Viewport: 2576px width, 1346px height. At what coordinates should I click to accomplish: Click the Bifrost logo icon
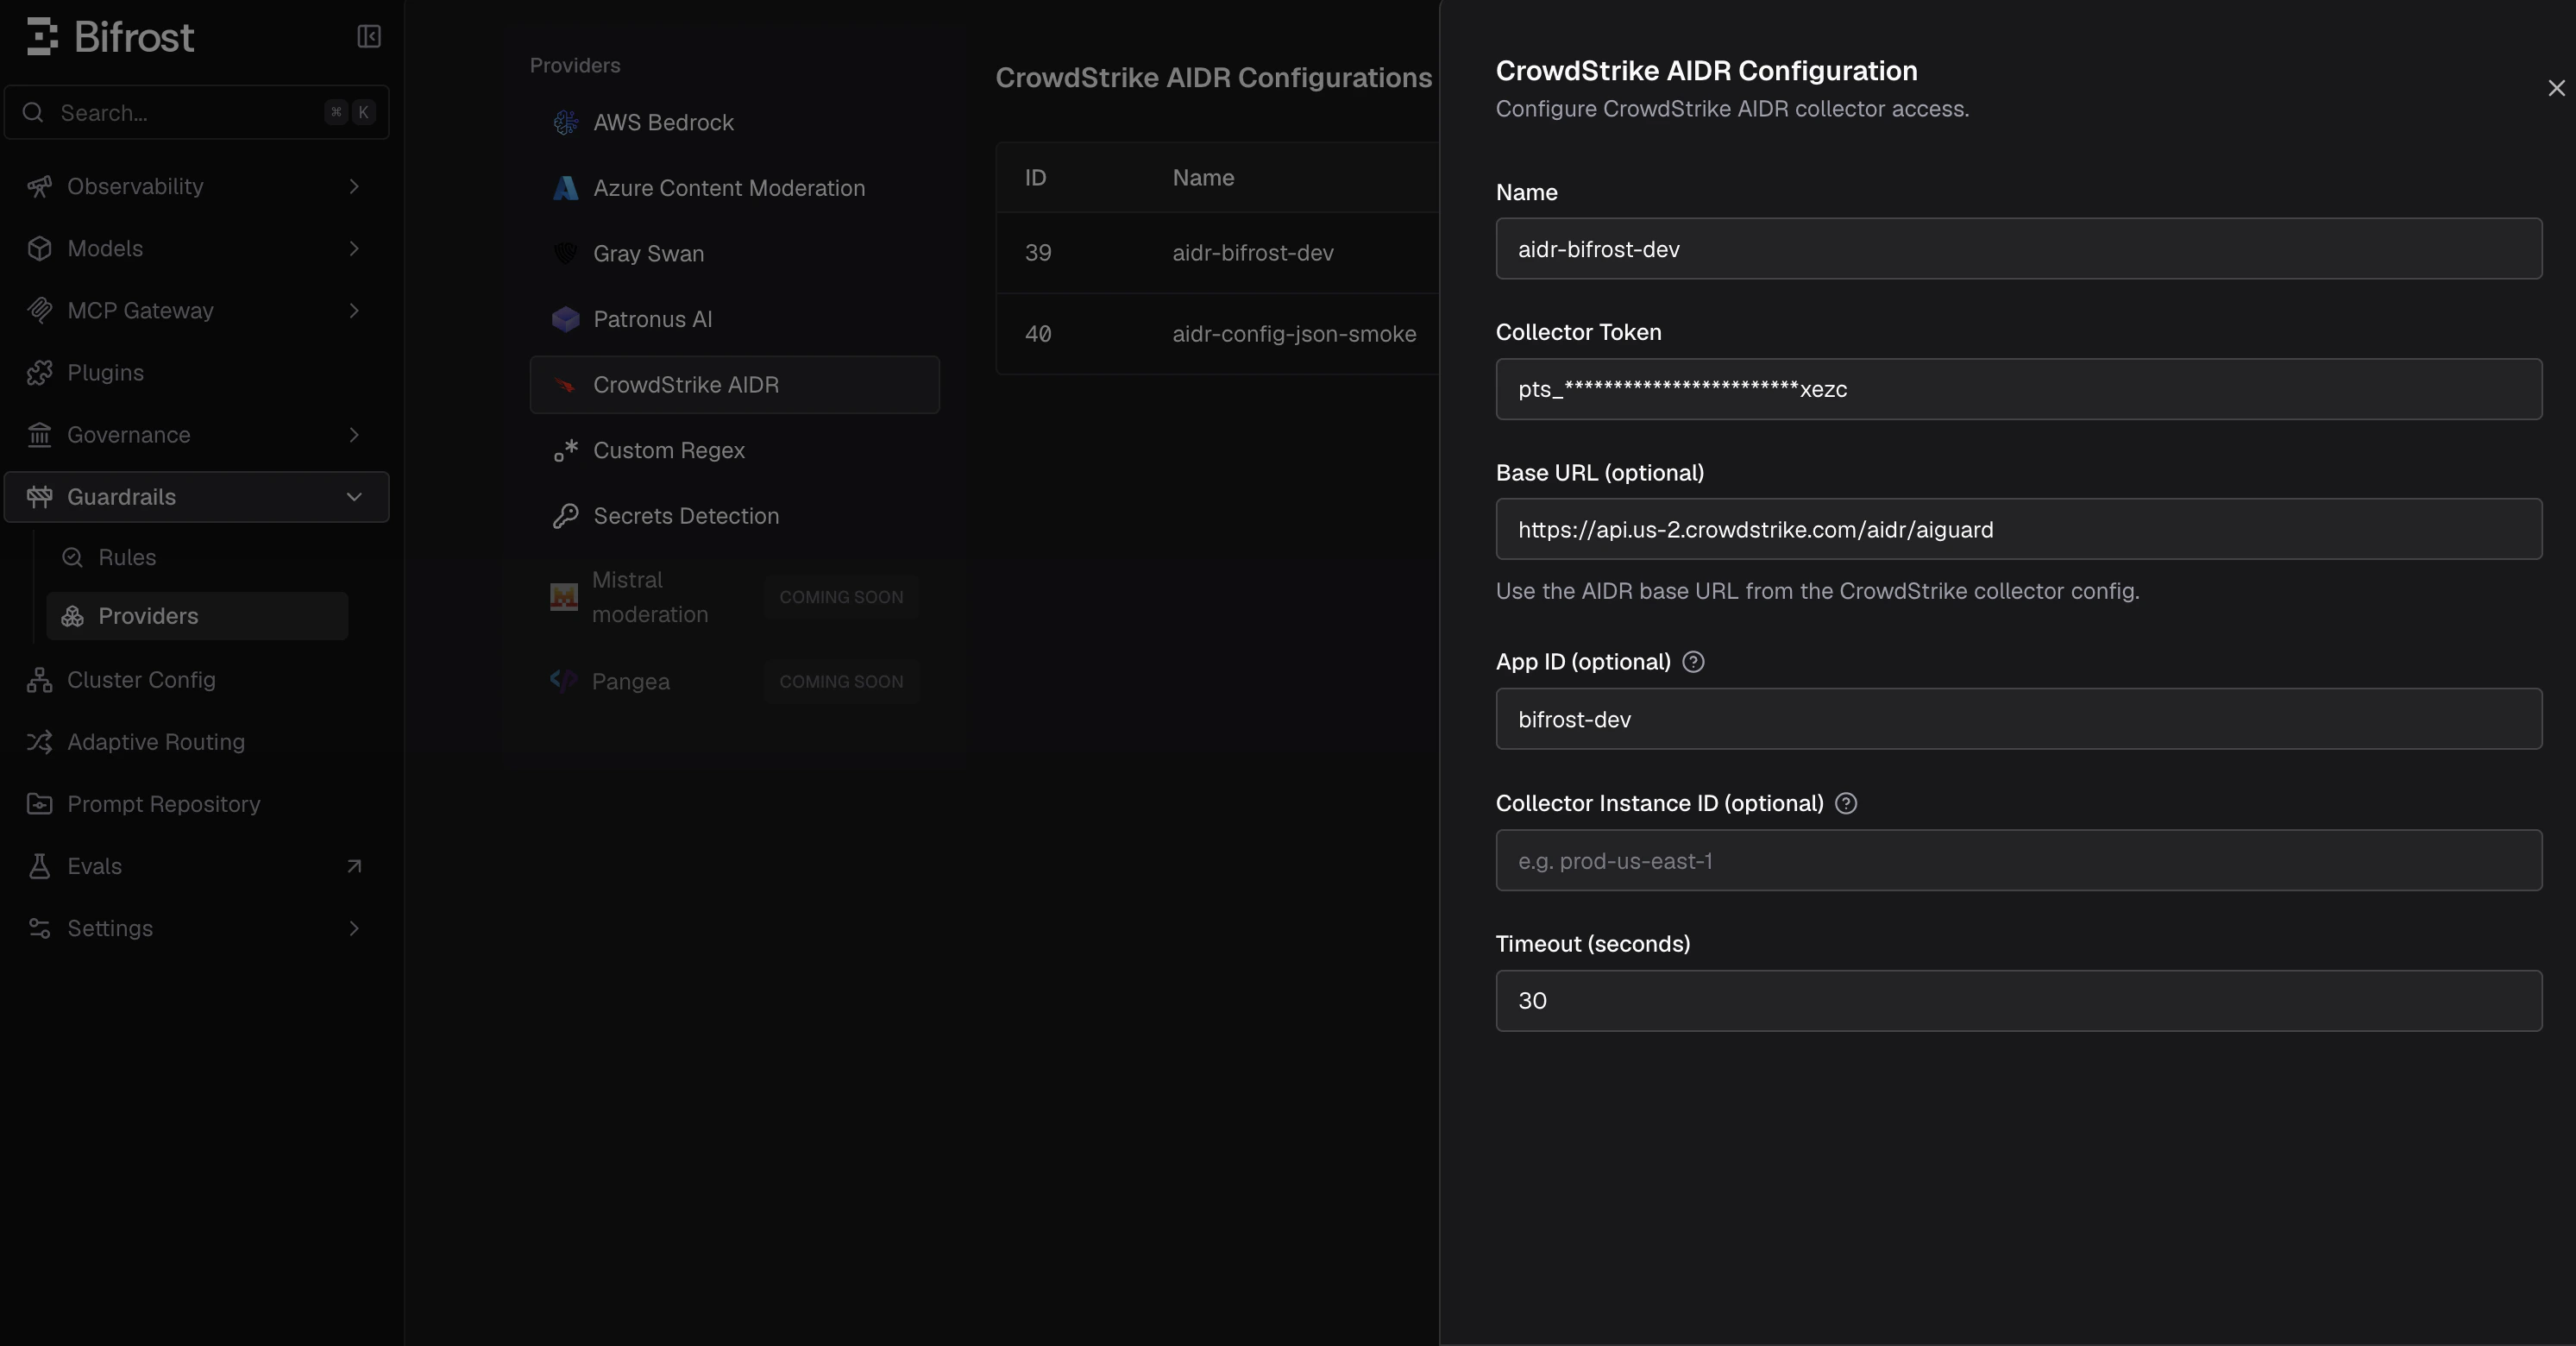point(42,37)
